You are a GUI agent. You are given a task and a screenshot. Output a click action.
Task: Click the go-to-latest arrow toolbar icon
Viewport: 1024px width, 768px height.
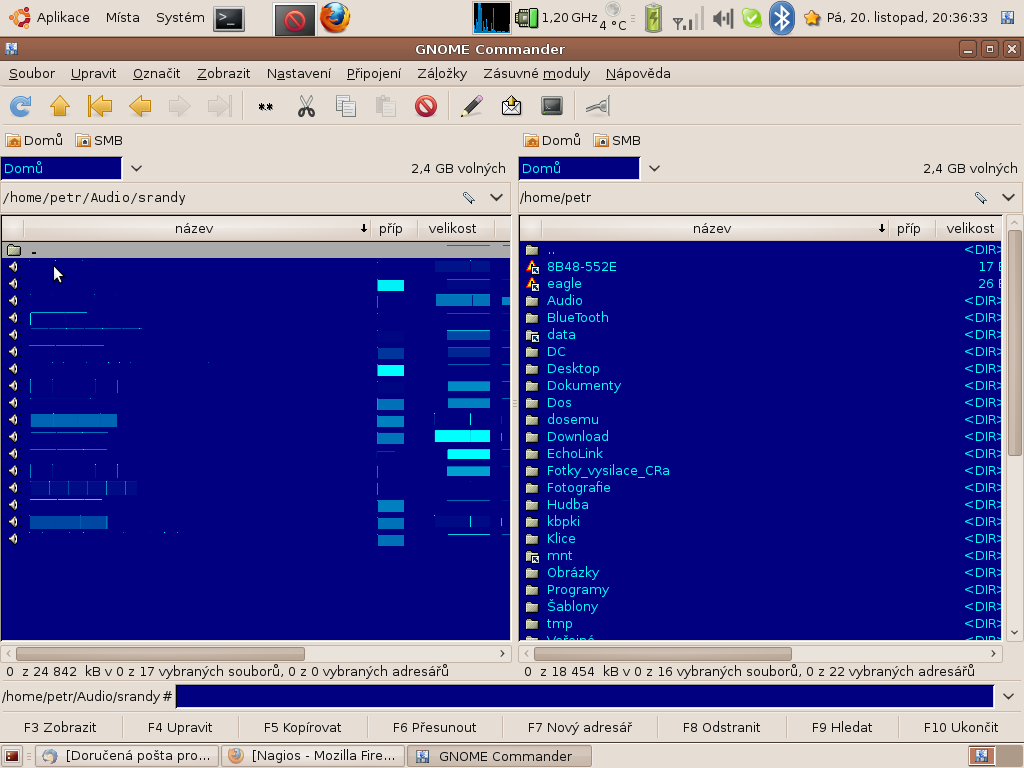(219, 106)
